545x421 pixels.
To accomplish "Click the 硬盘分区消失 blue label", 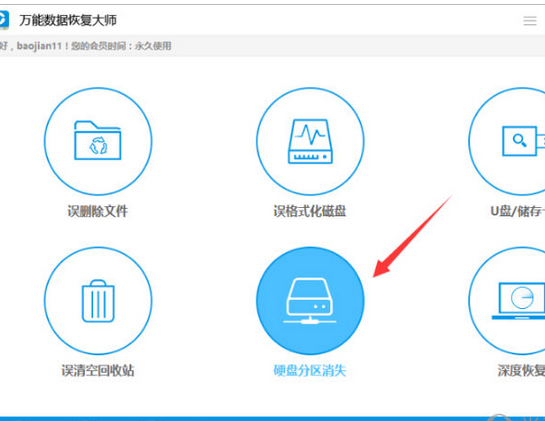I will [x=310, y=371].
